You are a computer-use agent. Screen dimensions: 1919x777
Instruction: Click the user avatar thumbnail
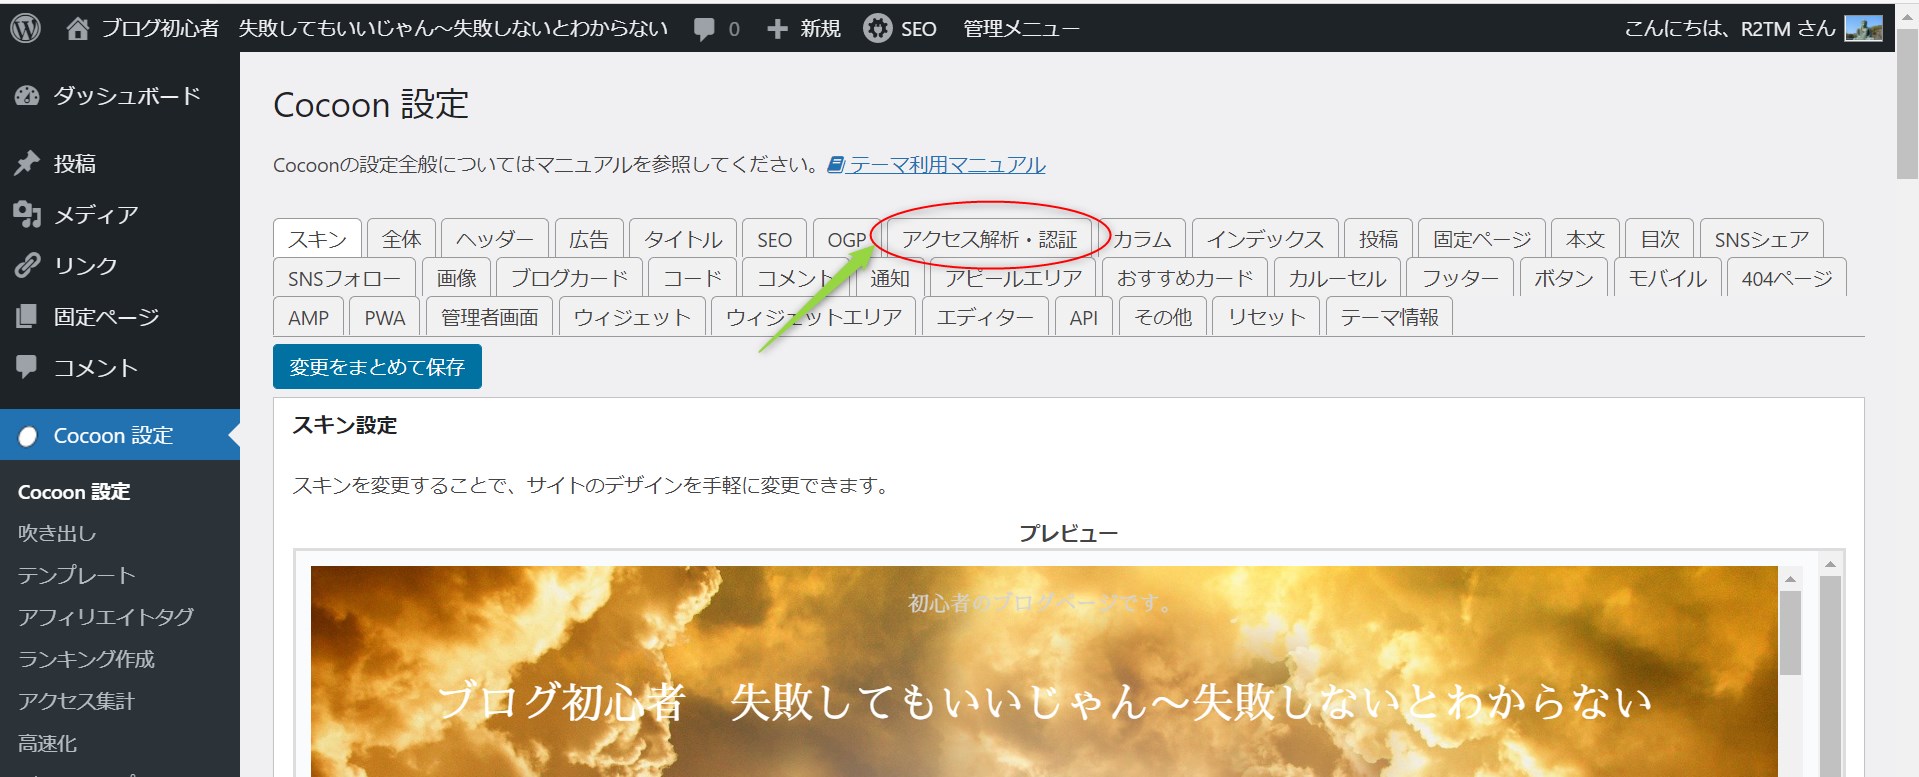pyautogui.click(x=1863, y=29)
